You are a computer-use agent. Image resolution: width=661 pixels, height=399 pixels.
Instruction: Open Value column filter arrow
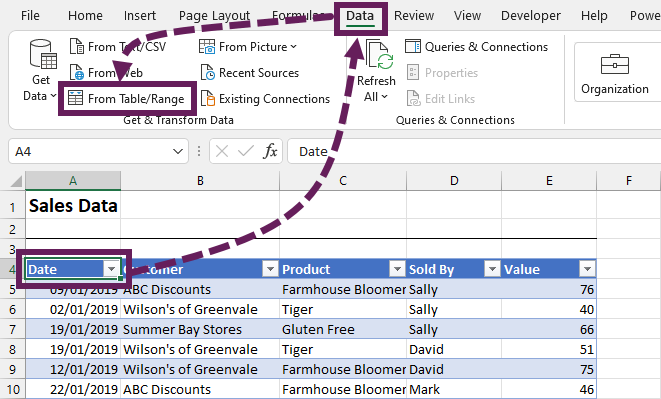(587, 269)
